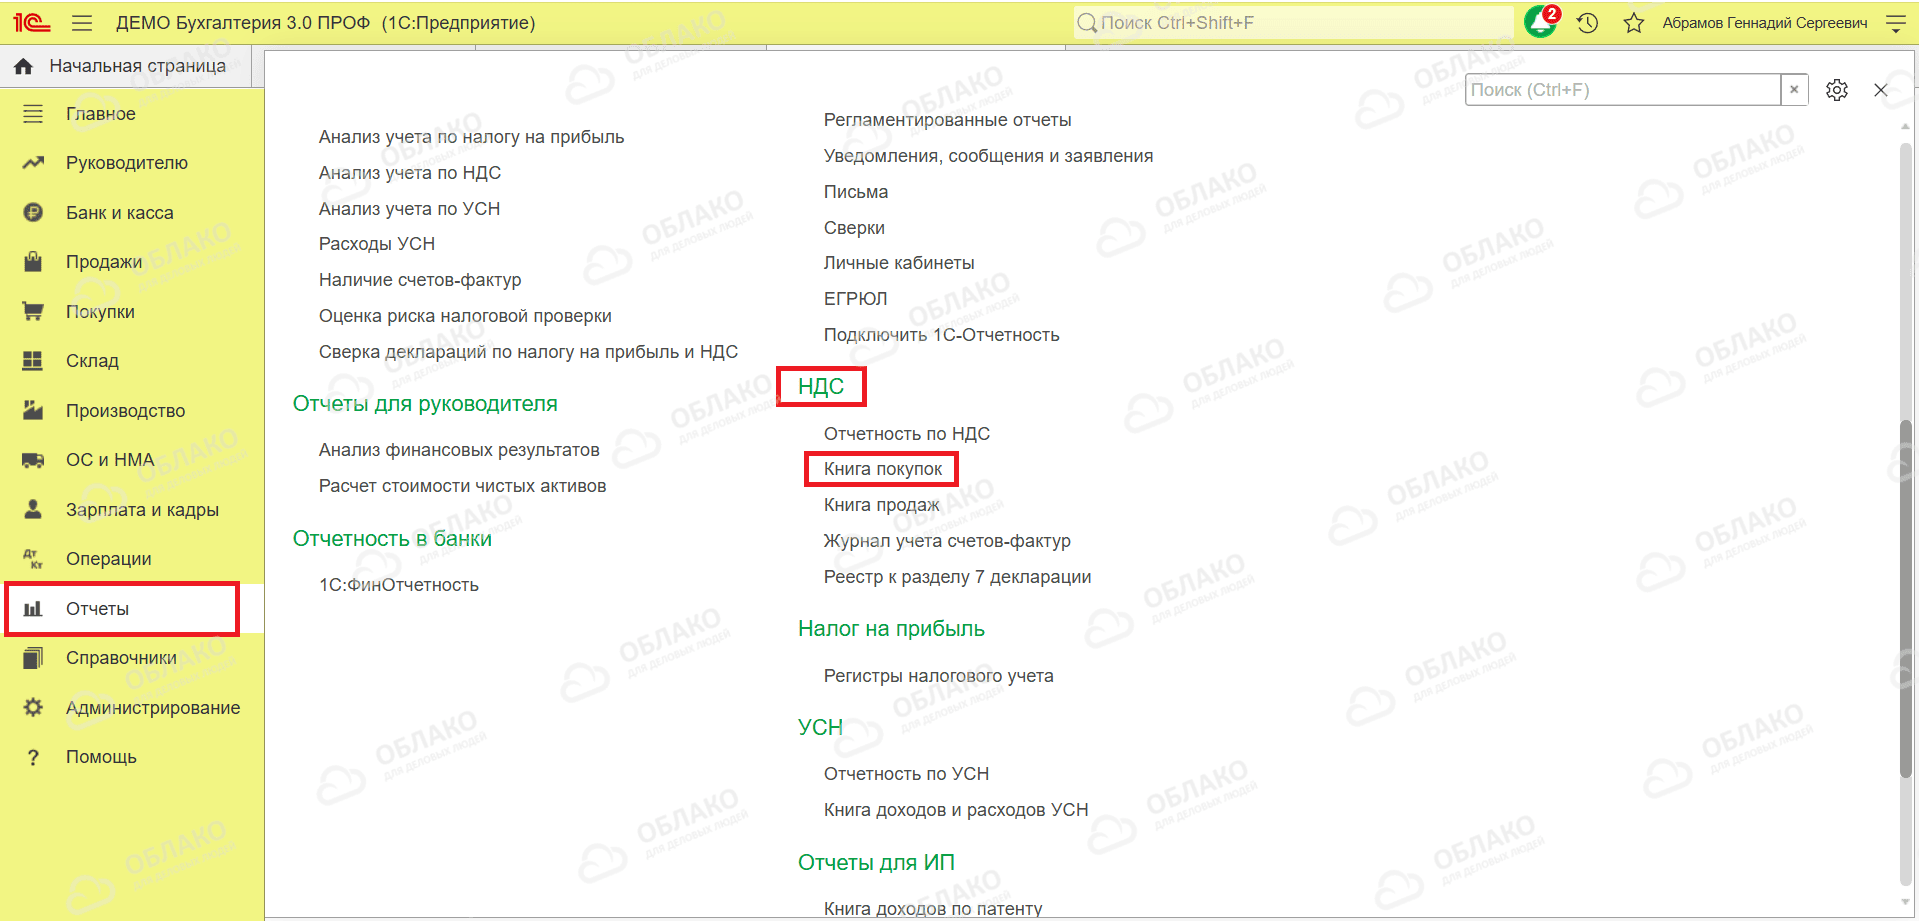
Task: Open service settings menu icon at top right
Action: point(1895,23)
